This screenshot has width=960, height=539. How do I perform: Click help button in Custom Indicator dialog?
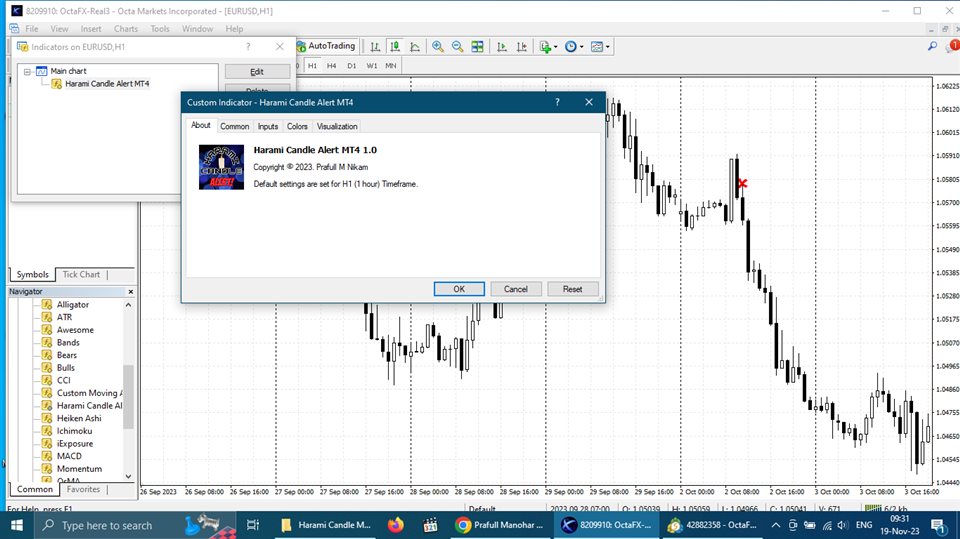pyautogui.click(x=557, y=102)
